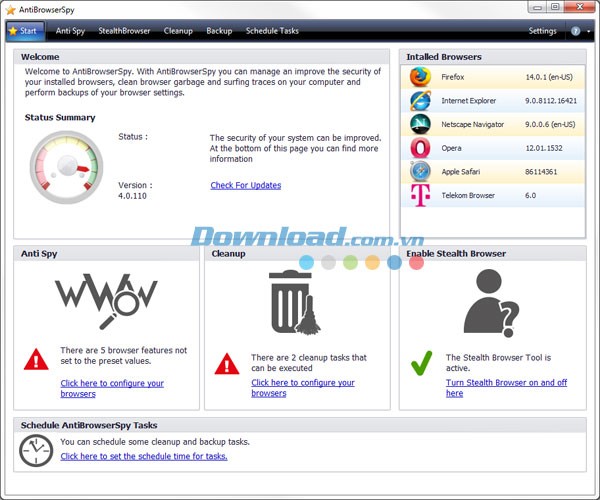Image resolution: width=600 pixels, height=500 pixels.
Task: Open the Backup tab
Action: point(219,31)
